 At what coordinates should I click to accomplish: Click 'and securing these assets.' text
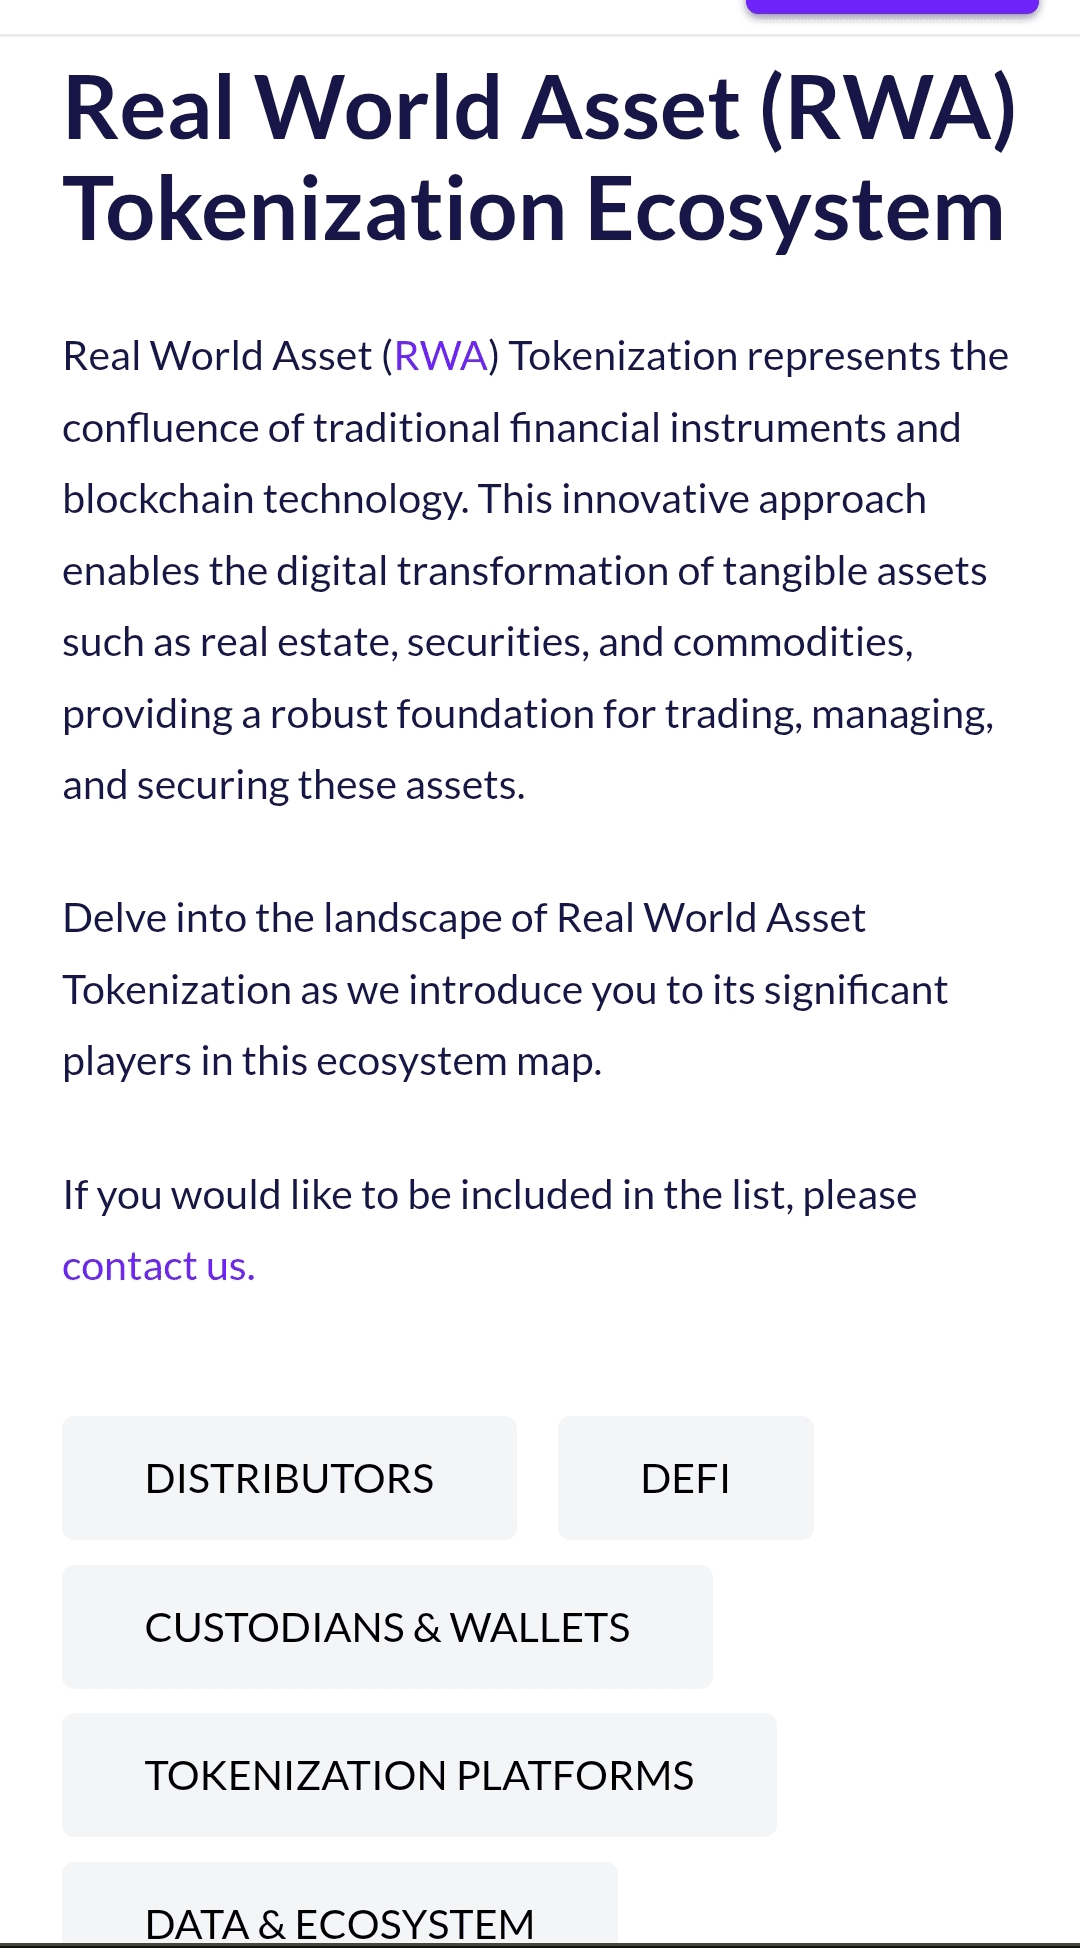pyautogui.click(x=293, y=786)
